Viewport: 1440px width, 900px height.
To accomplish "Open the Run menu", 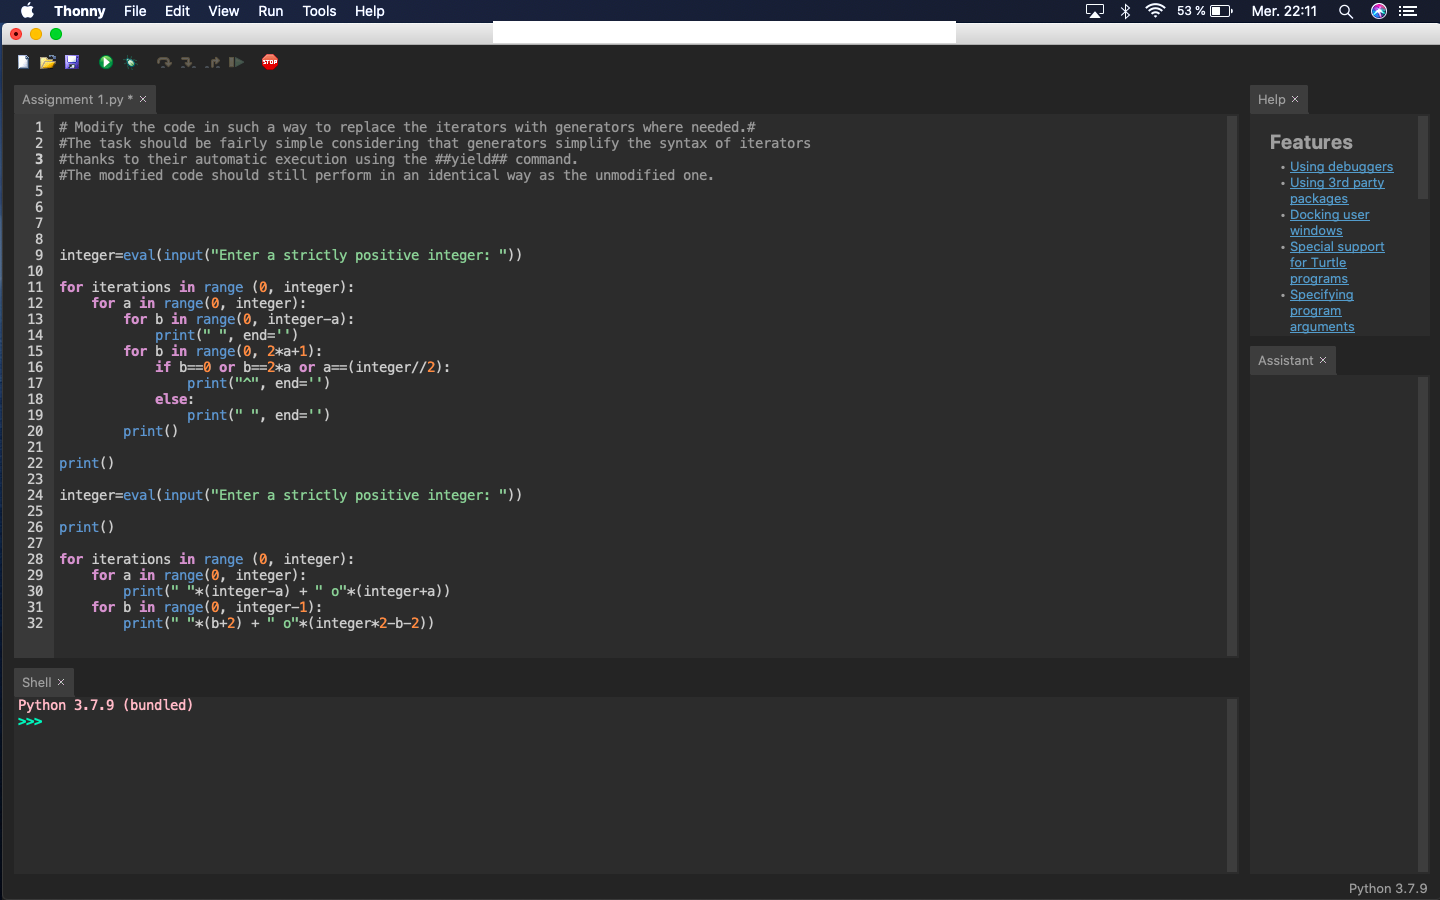I will [x=270, y=12].
